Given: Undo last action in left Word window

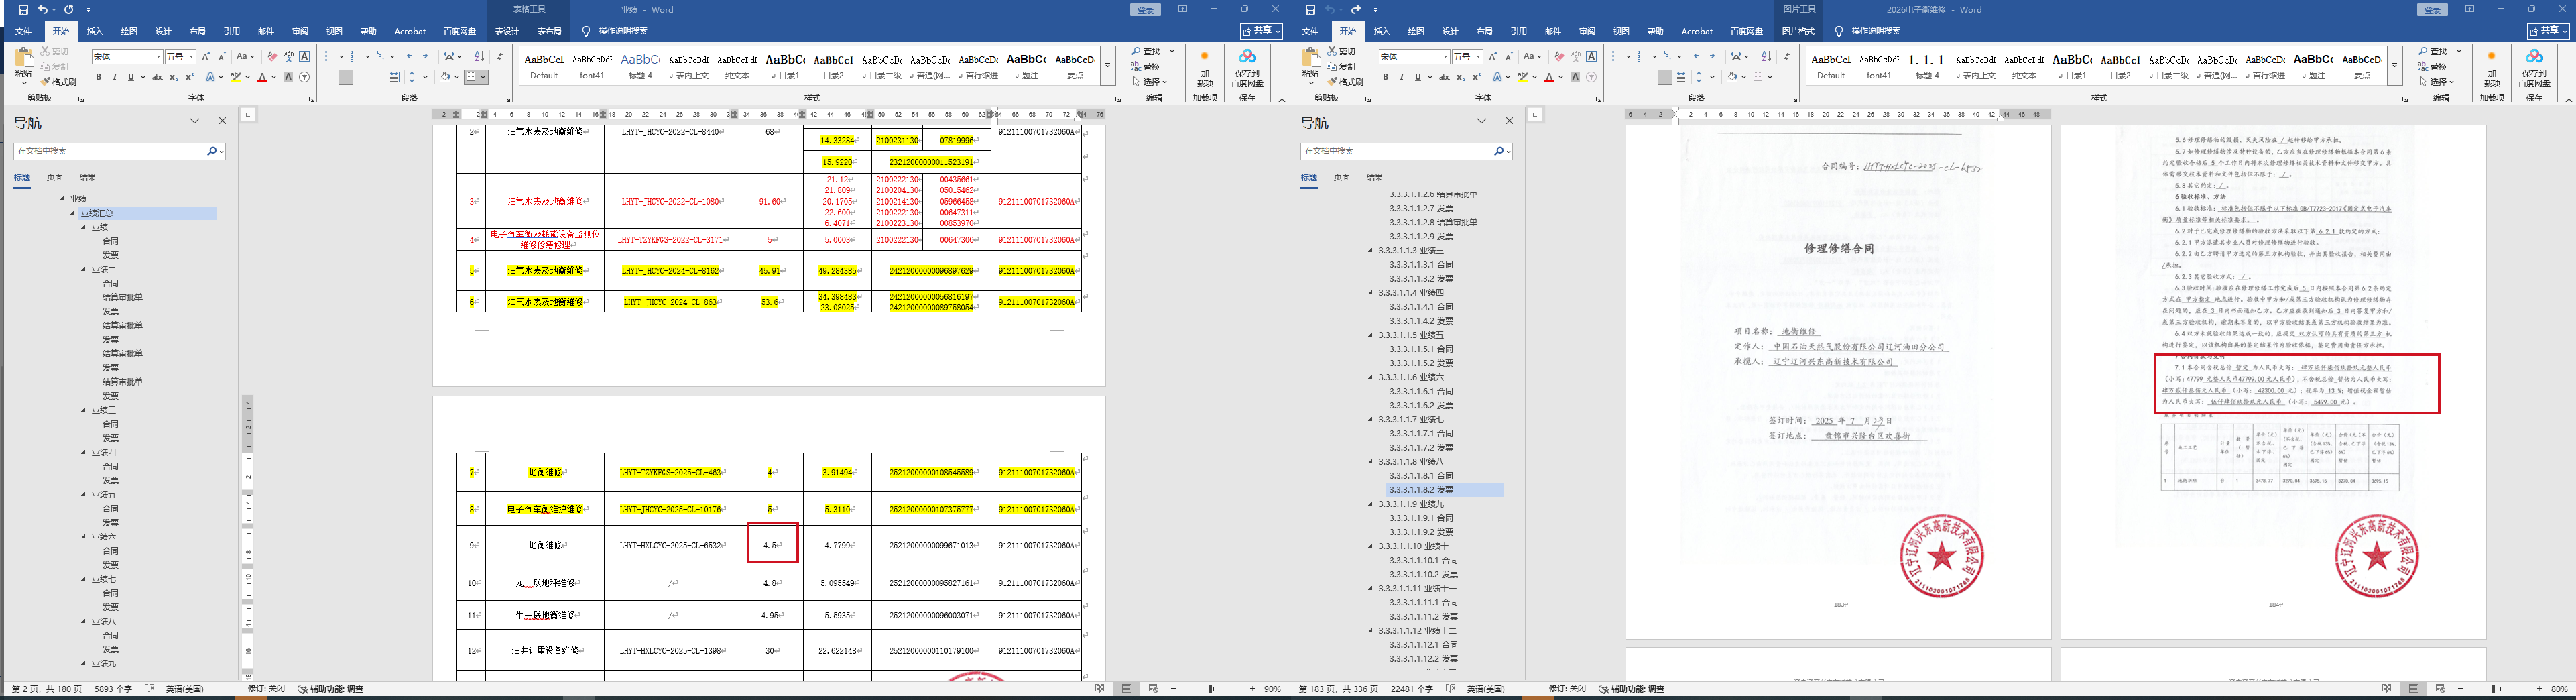Looking at the screenshot, I should [42, 10].
